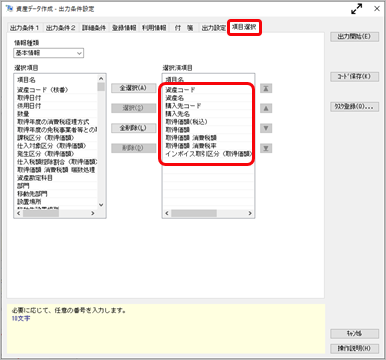Select 移動先部門 in left list
This screenshot has height=360, width=386.
coord(56,194)
